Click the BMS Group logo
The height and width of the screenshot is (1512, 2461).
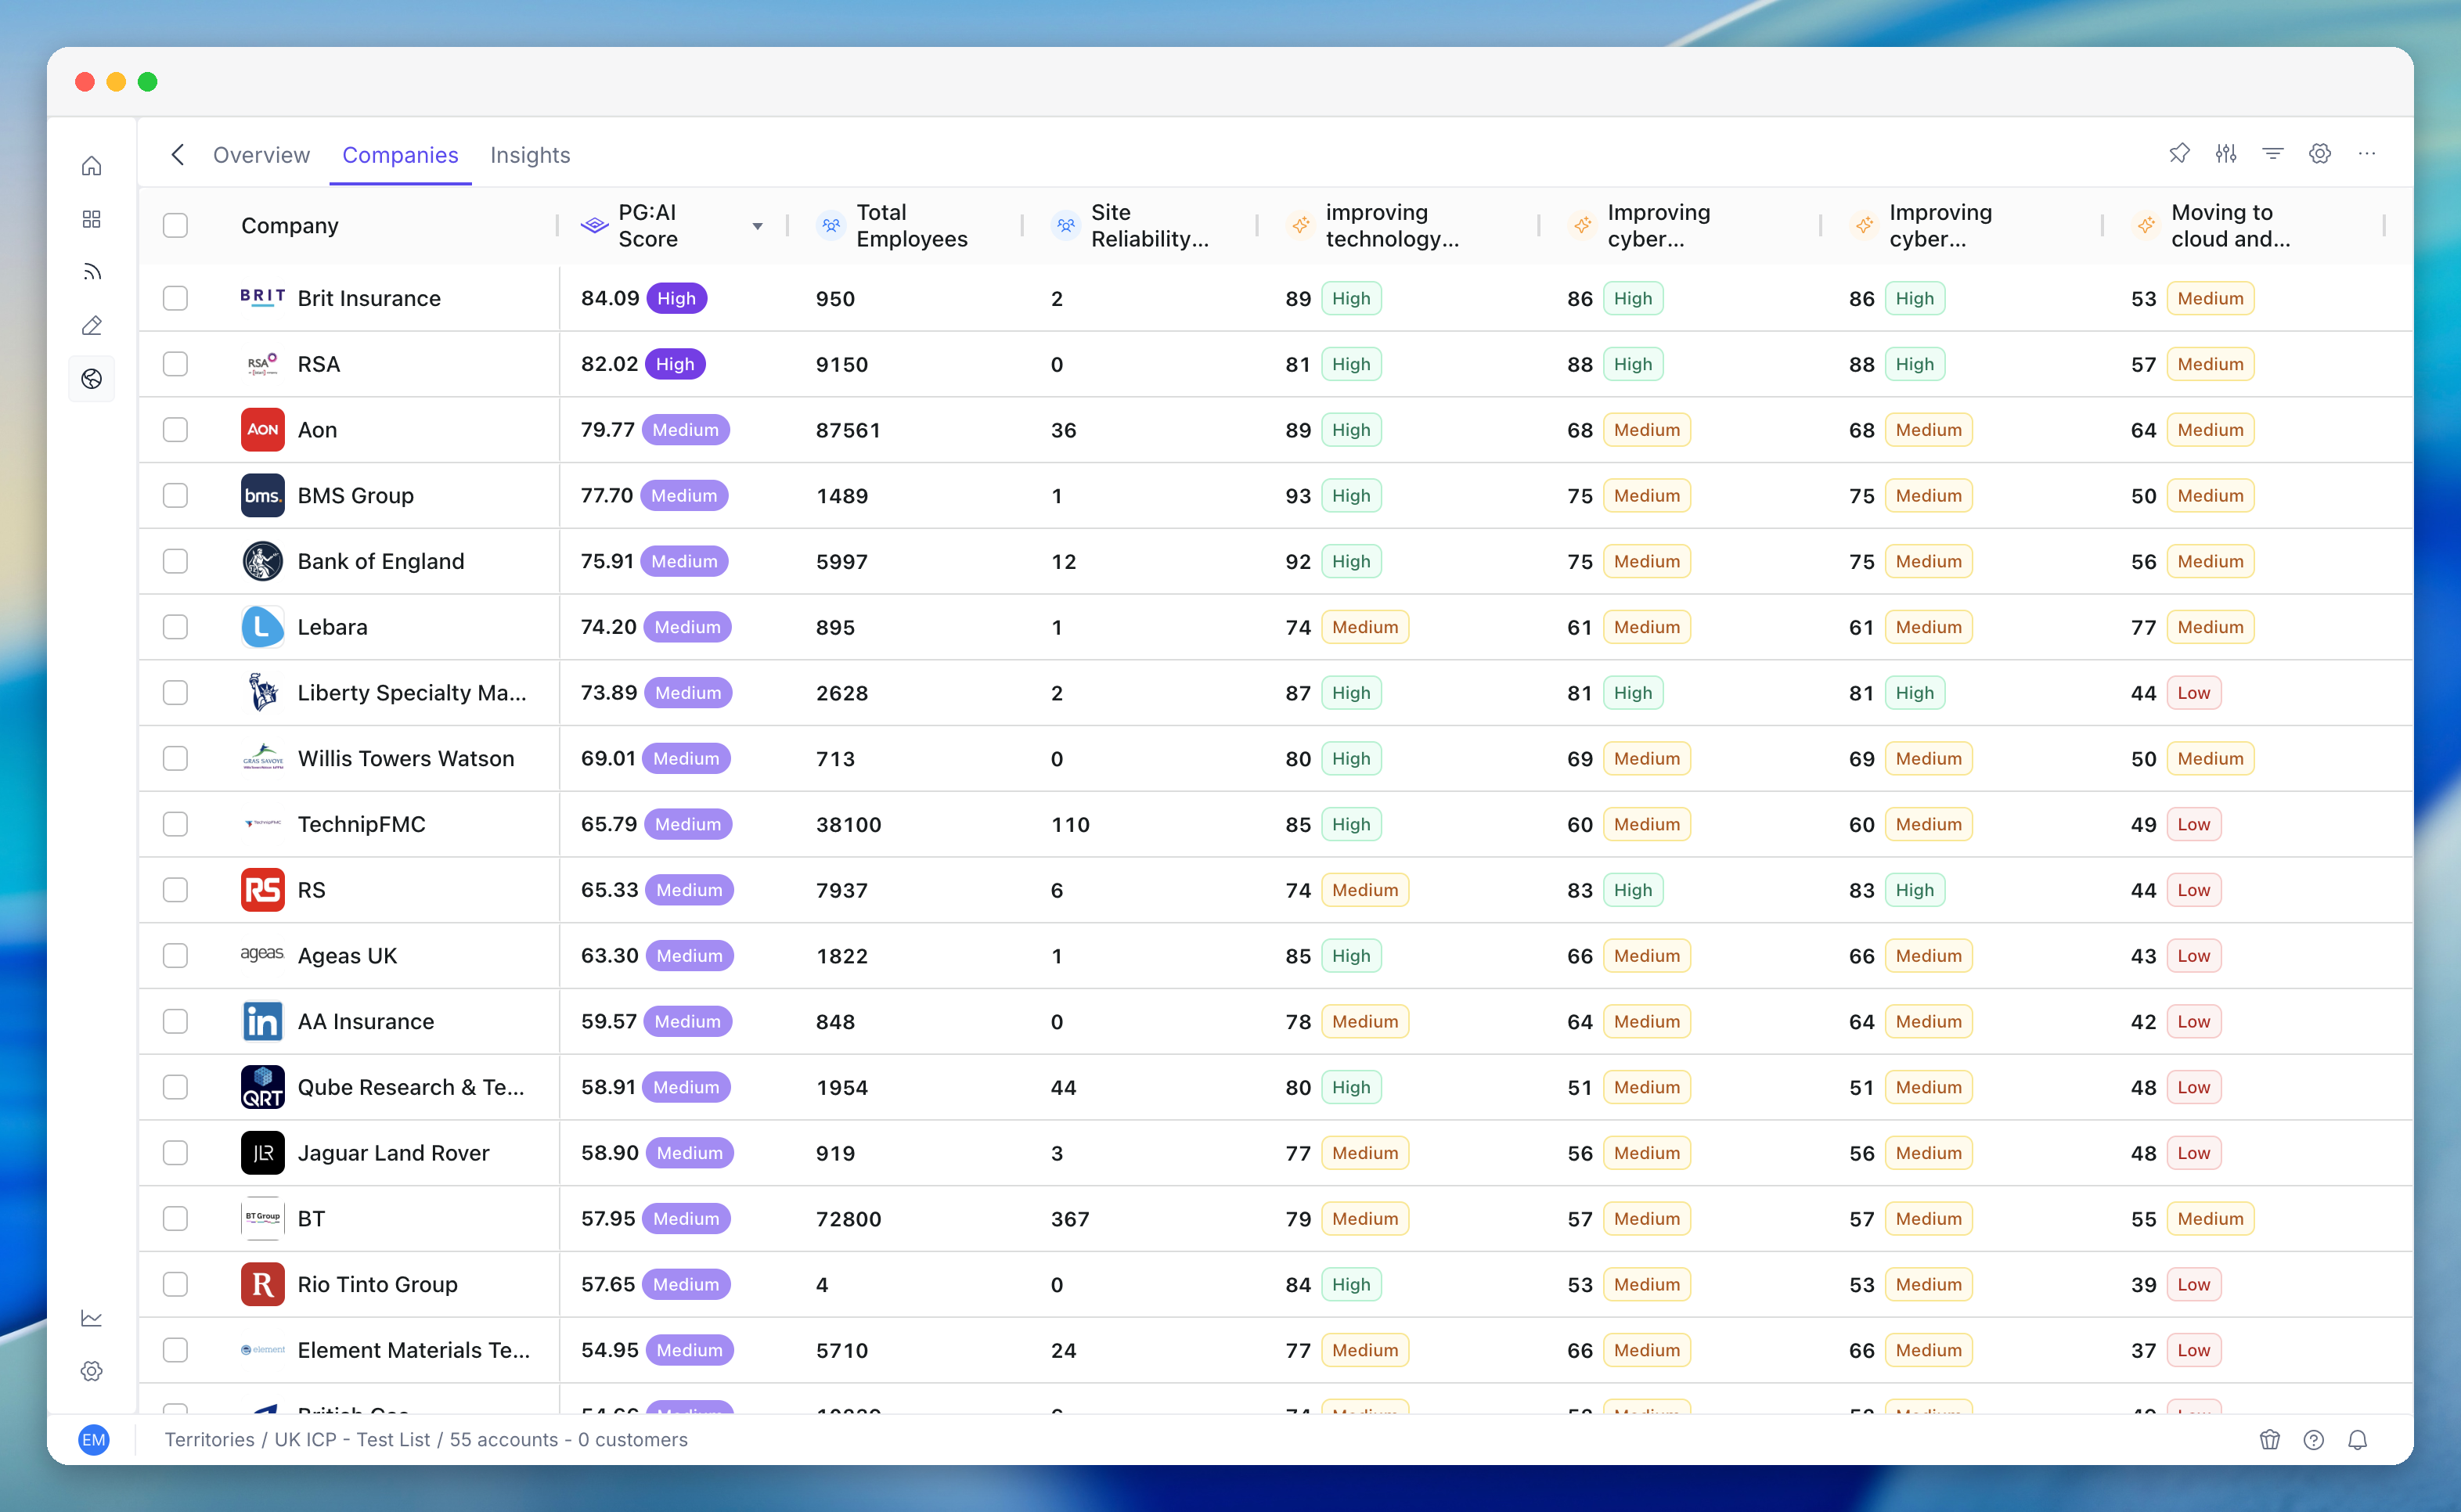point(262,496)
